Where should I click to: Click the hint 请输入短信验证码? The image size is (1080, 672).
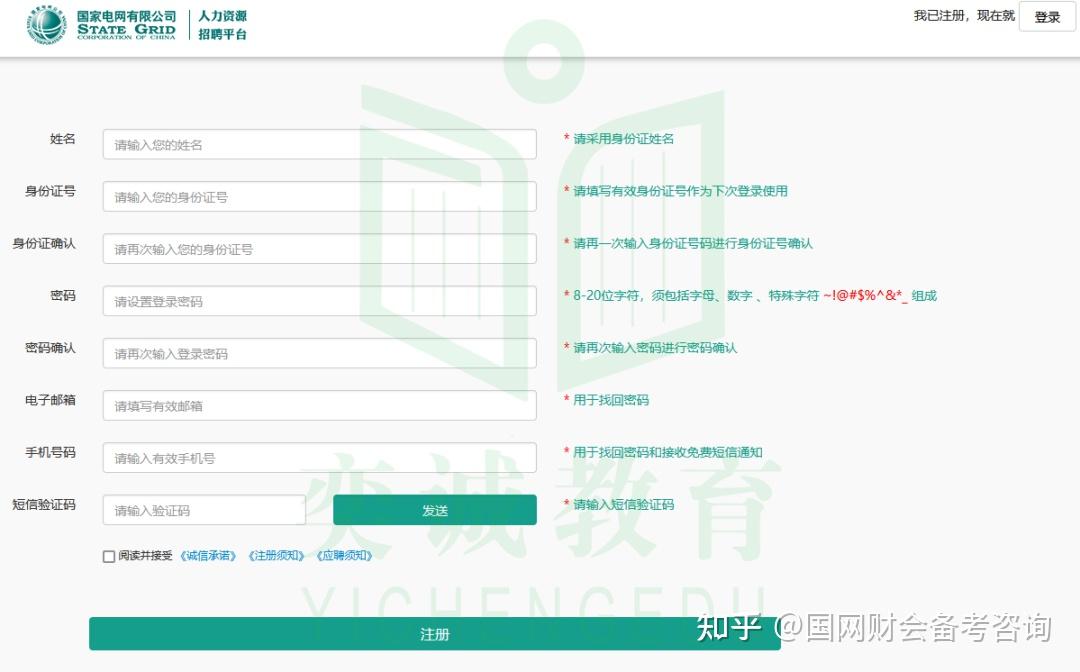623,505
